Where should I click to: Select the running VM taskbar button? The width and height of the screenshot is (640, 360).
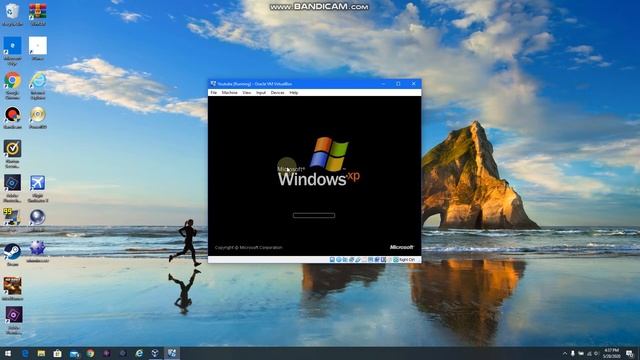coord(172,353)
